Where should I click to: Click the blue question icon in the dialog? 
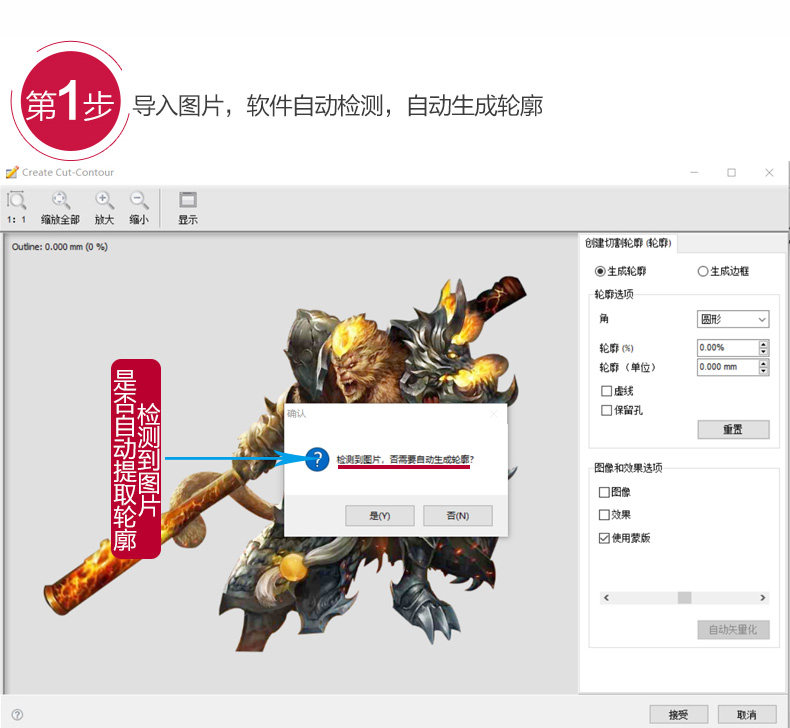(317, 459)
